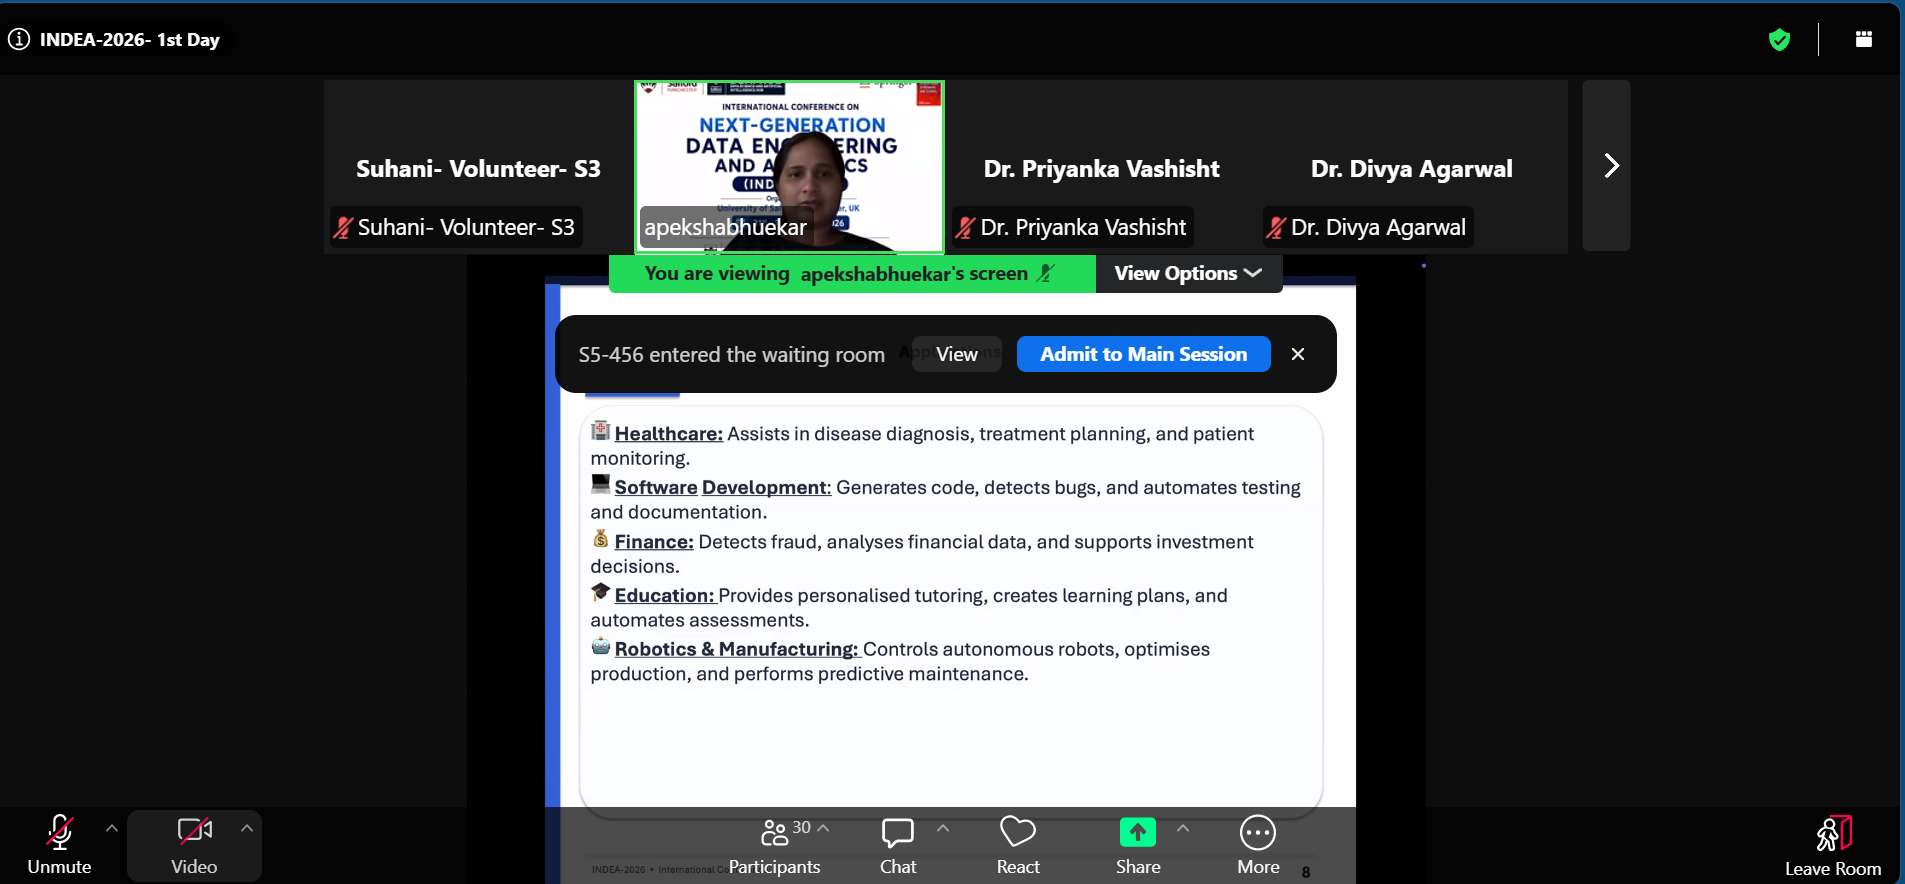This screenshot has width=1905, height=884.
Task: Open the React heart menu
Action: coord(1018,846)
